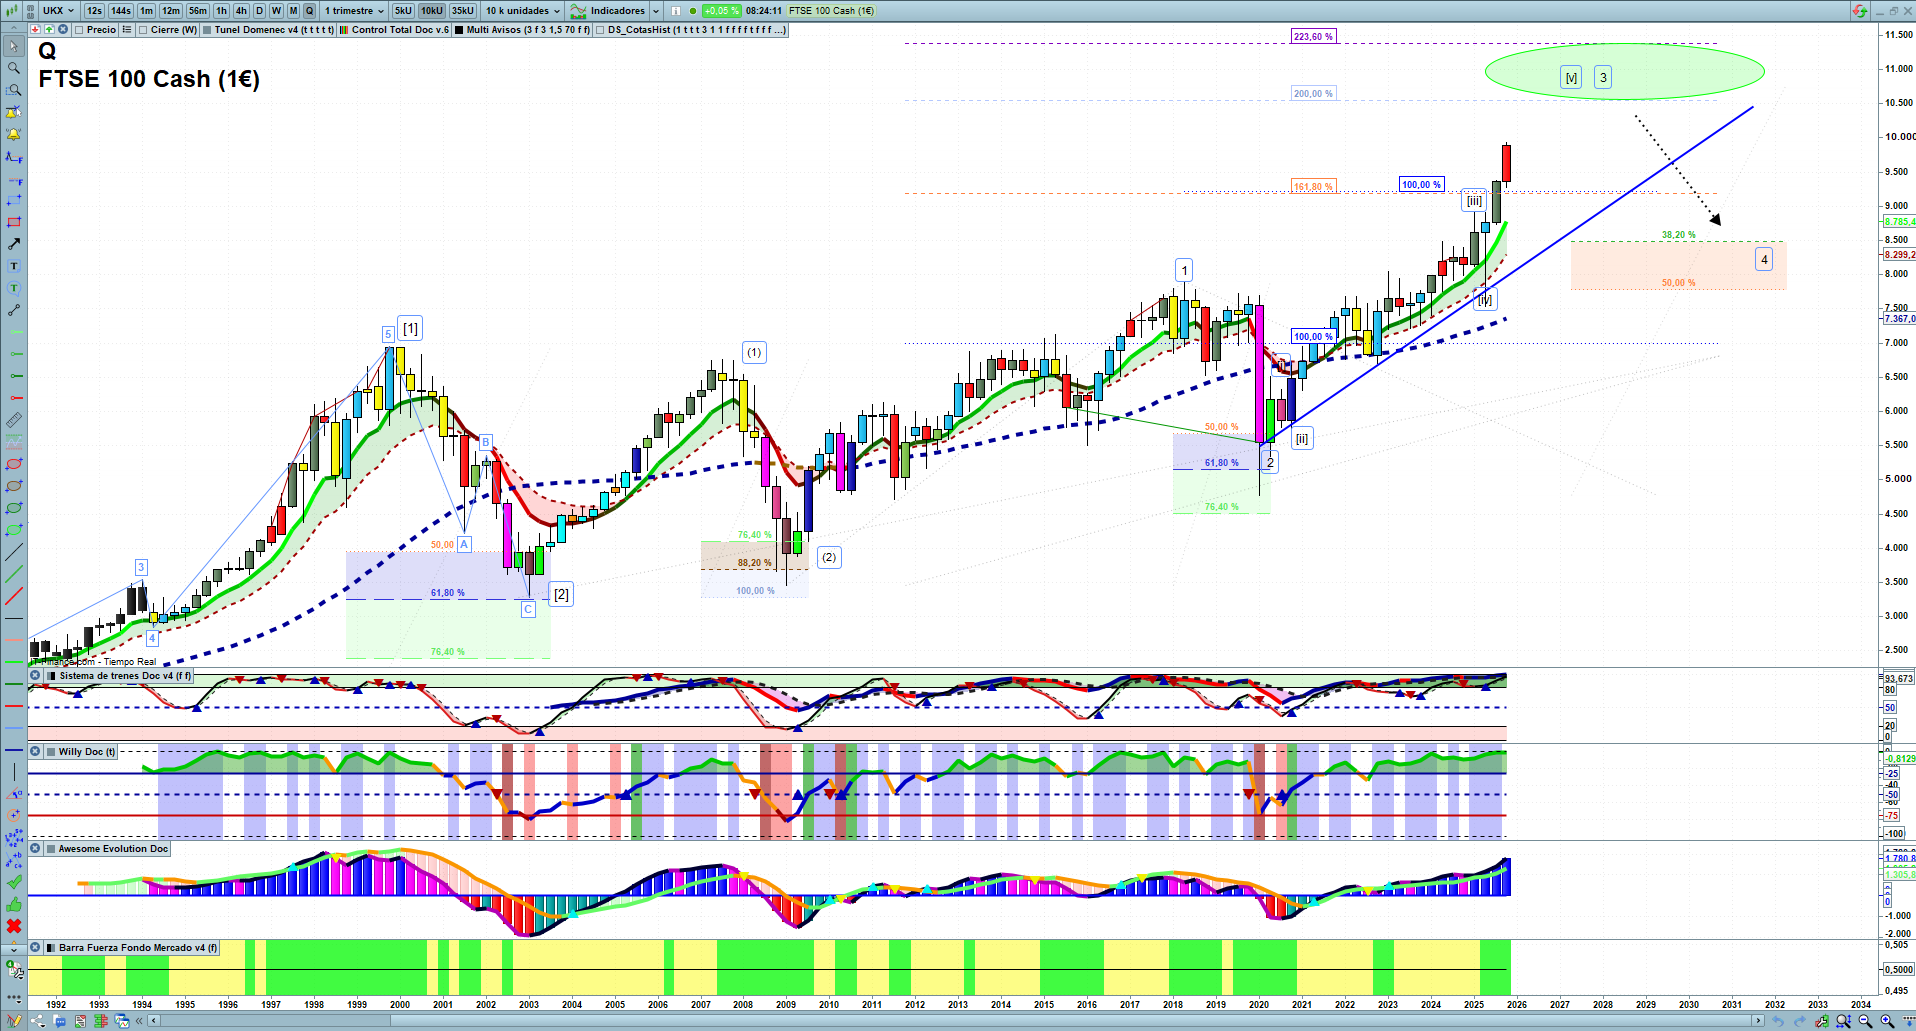Click the blue X remove-indicators icon
This screenshot has height=1031, width=1916.
point(63,30)
